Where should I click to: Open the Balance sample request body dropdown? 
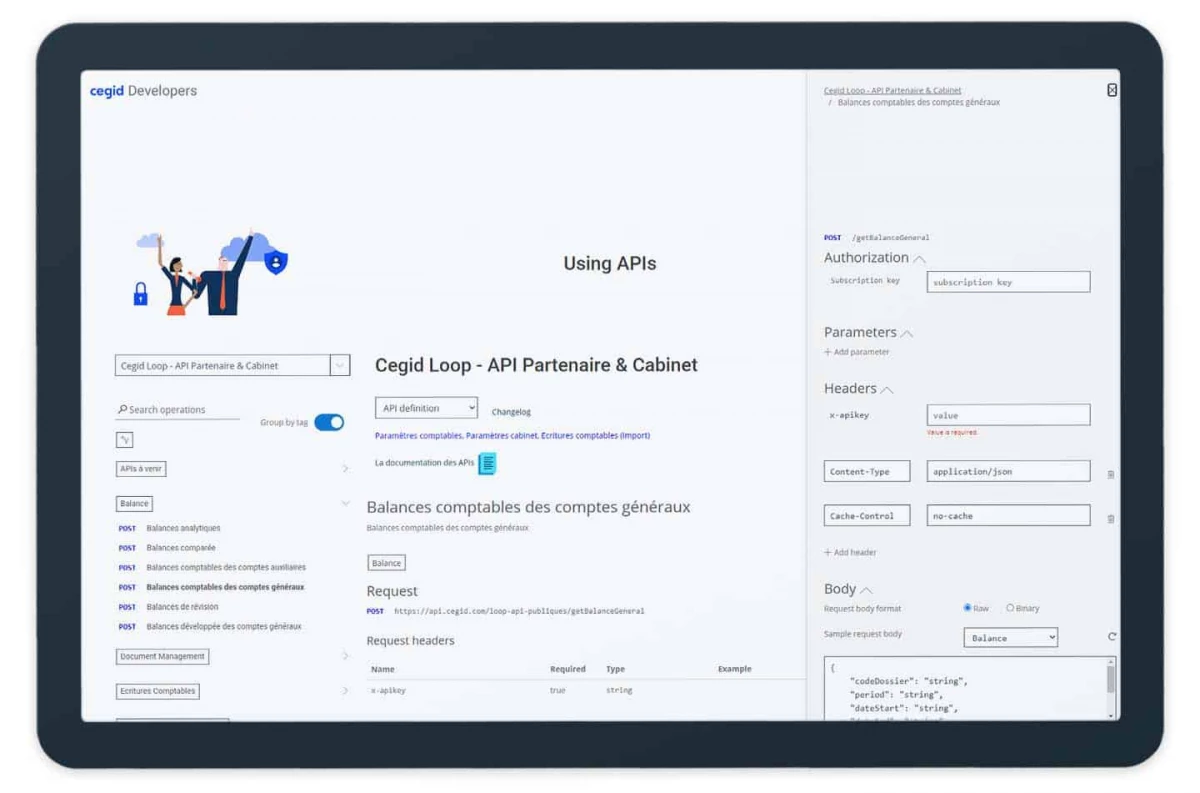(1010, 637)
